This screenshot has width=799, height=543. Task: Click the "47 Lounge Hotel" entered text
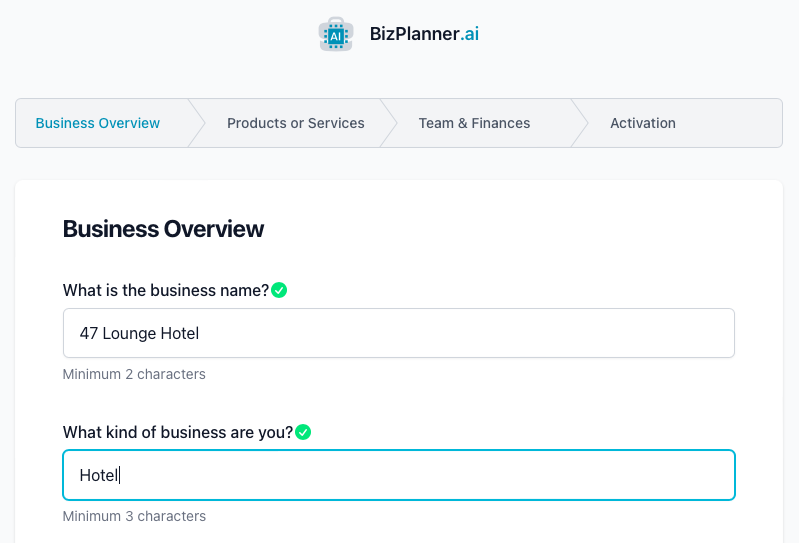click(x=139, y=333)
